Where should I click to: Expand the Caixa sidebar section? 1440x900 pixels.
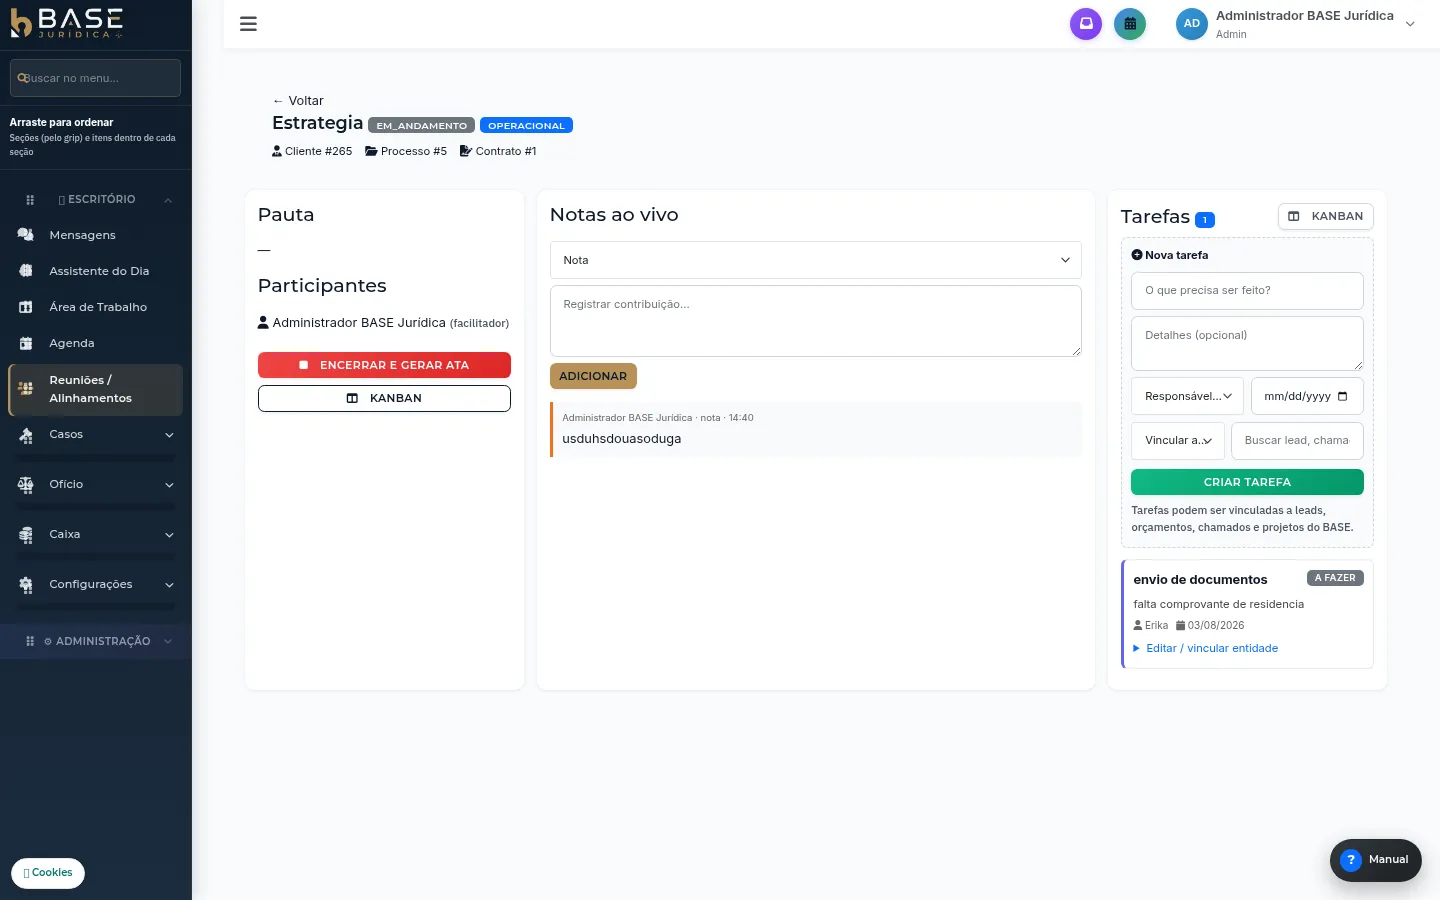pos(96,535)
